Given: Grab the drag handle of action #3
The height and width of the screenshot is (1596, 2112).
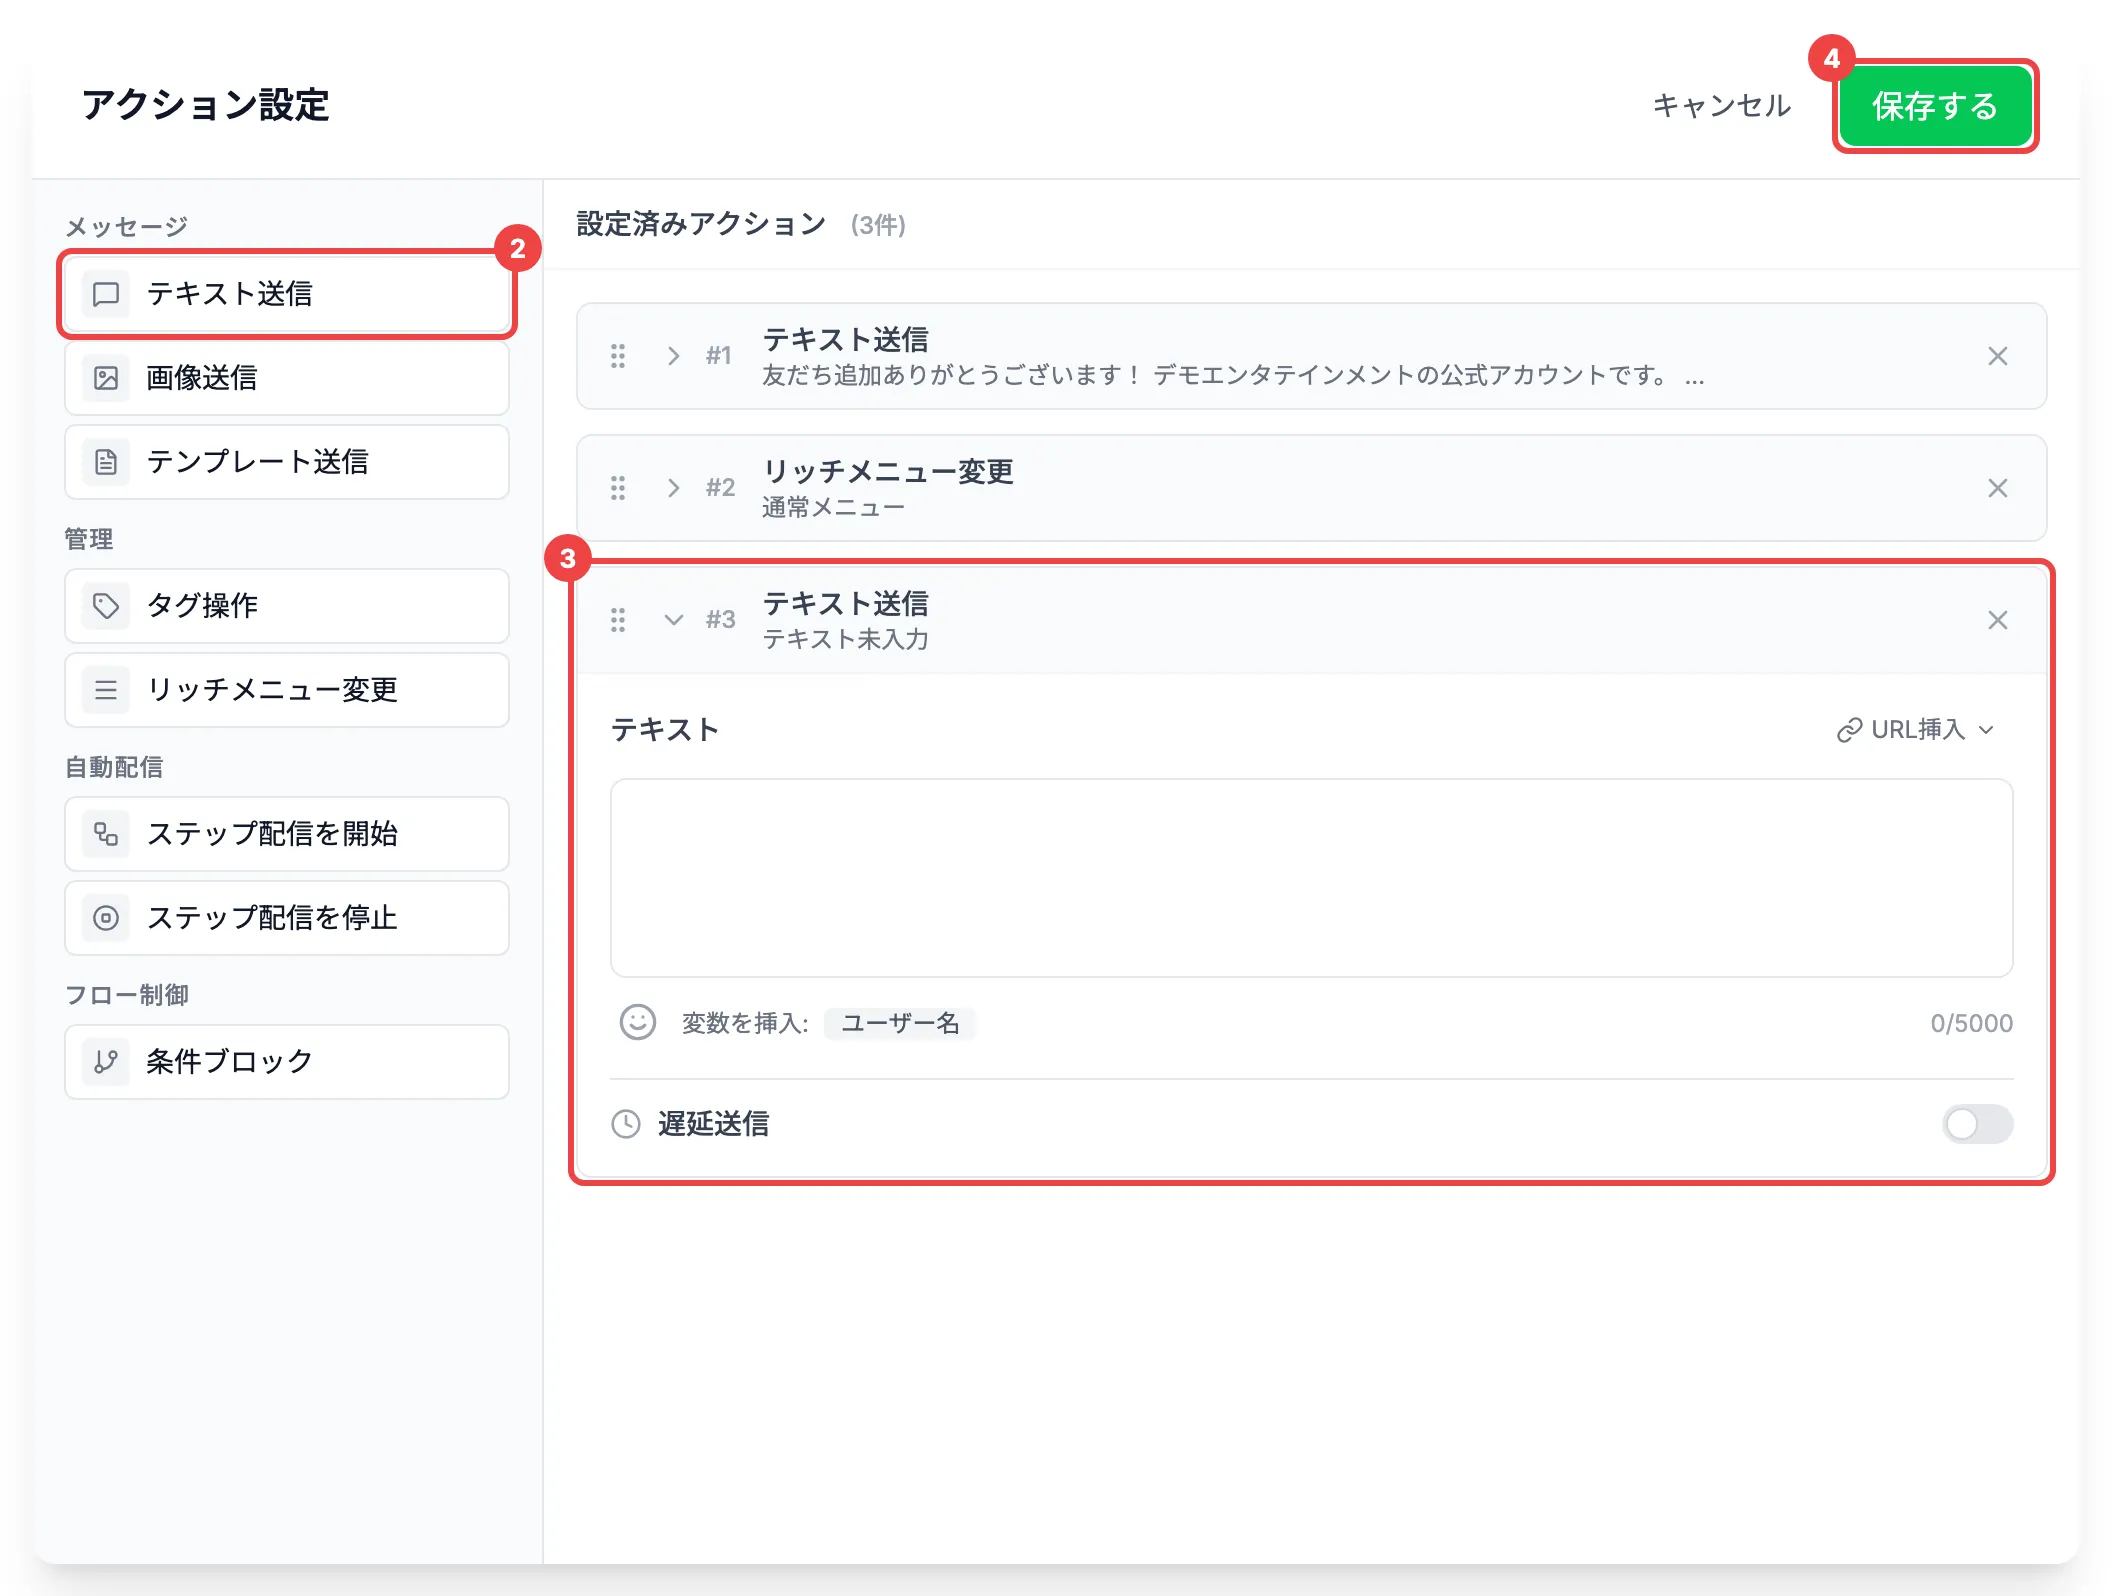Looking at the screenshot, I should tap(618, 620).
